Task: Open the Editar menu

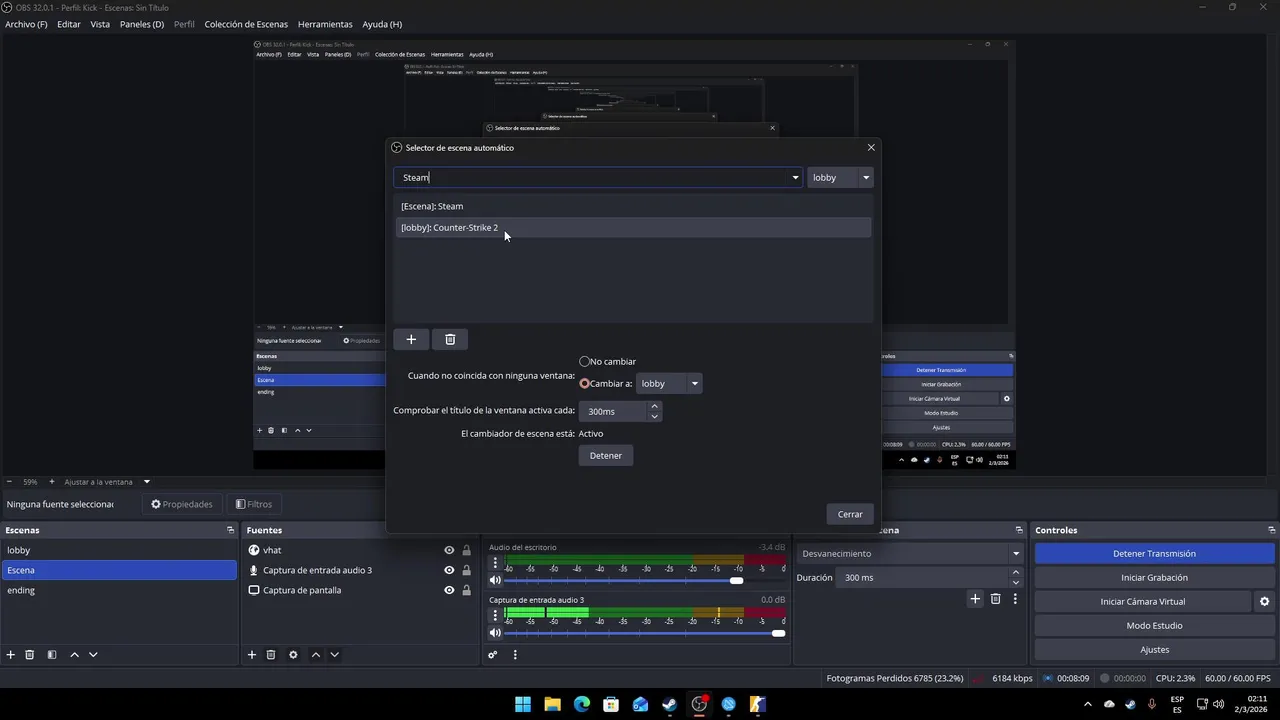Action: (69, 24)
